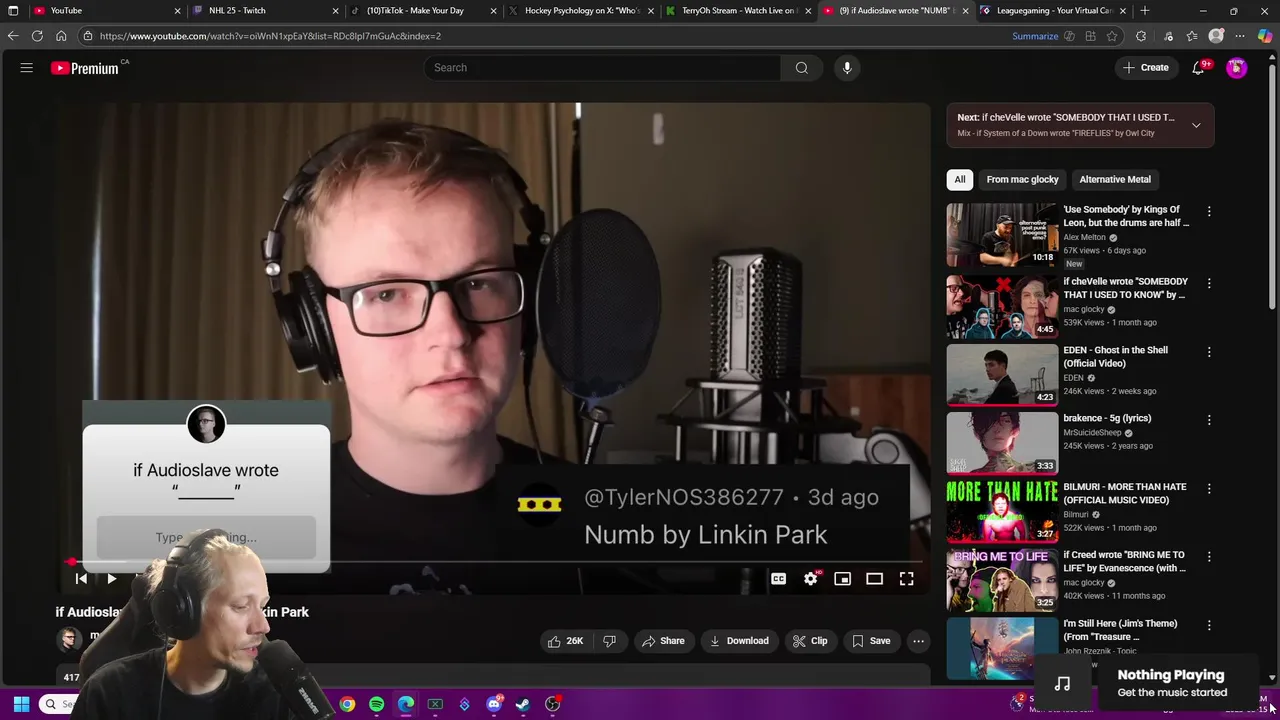Switch to the first YouTube tab

click(107, 10)
